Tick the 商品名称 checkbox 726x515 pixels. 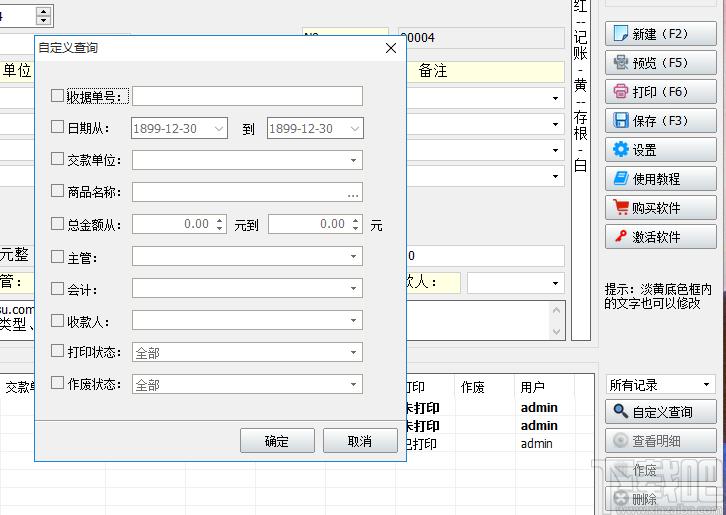click(57, 191)
